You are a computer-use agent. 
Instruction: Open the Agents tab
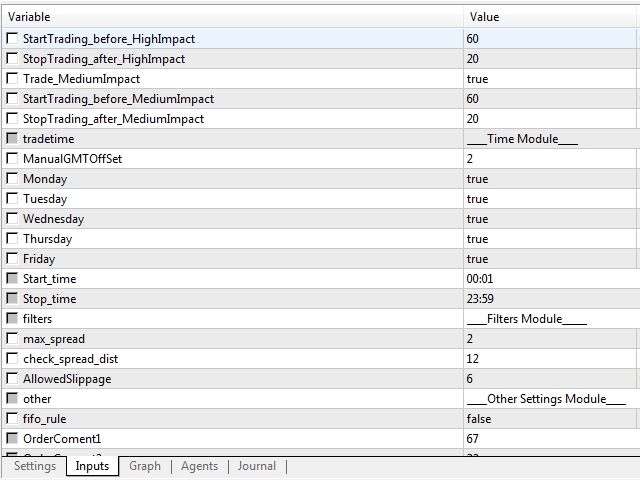pos(199,466)
